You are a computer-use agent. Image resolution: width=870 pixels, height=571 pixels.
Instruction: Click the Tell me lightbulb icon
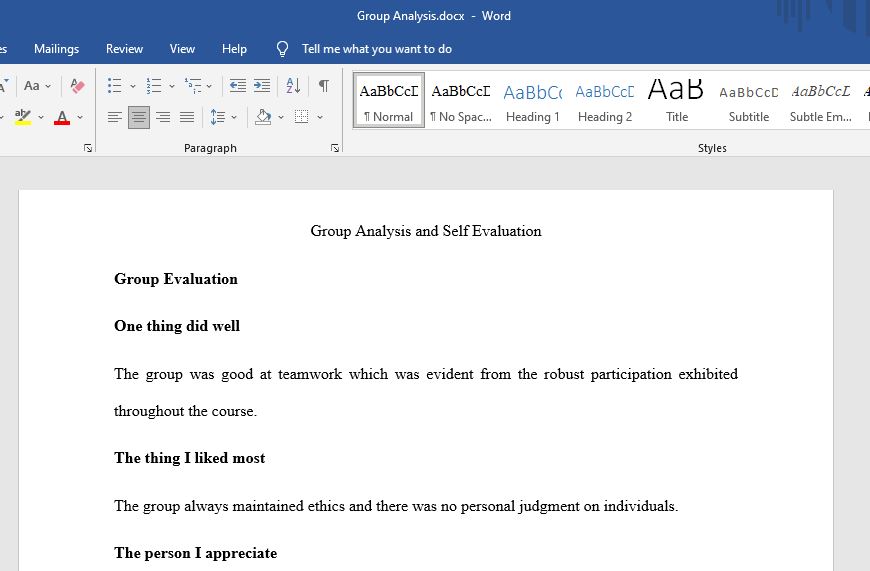click(282, 49)
